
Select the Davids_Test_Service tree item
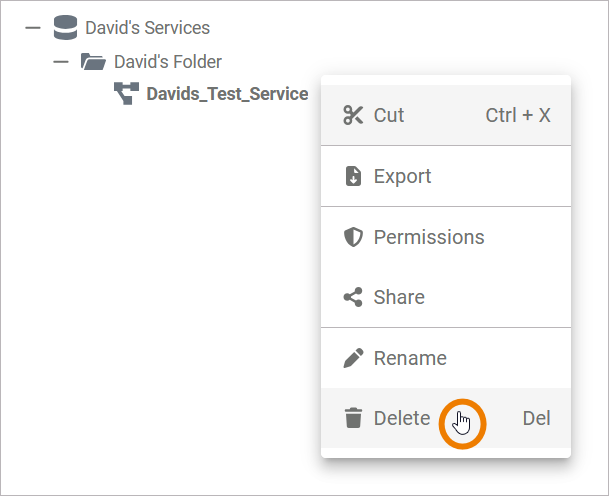point(227,94)
